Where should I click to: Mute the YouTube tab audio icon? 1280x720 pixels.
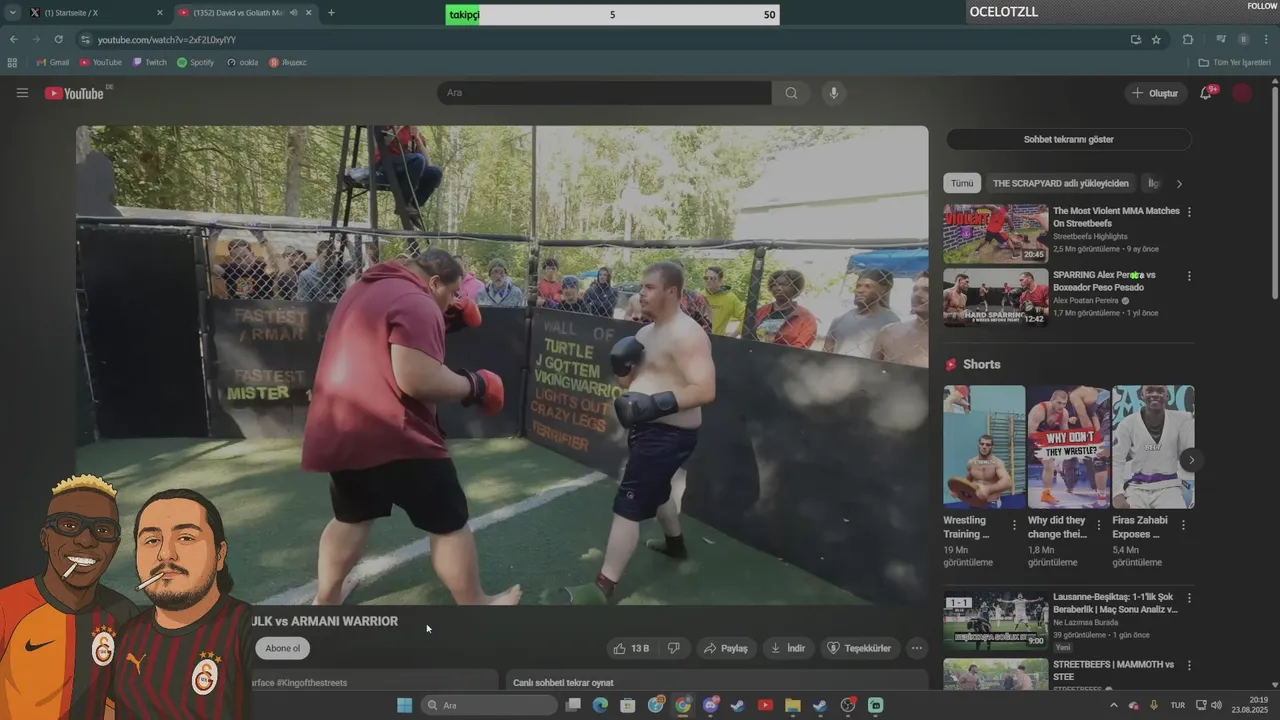pos(293,13)
